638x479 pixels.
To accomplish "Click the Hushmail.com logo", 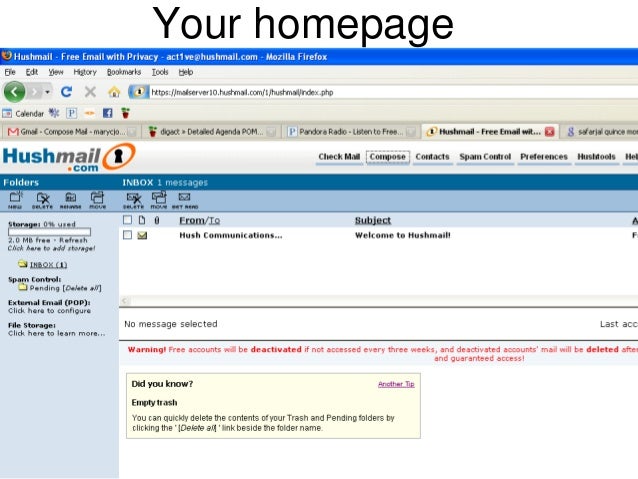I will (69, 158).
